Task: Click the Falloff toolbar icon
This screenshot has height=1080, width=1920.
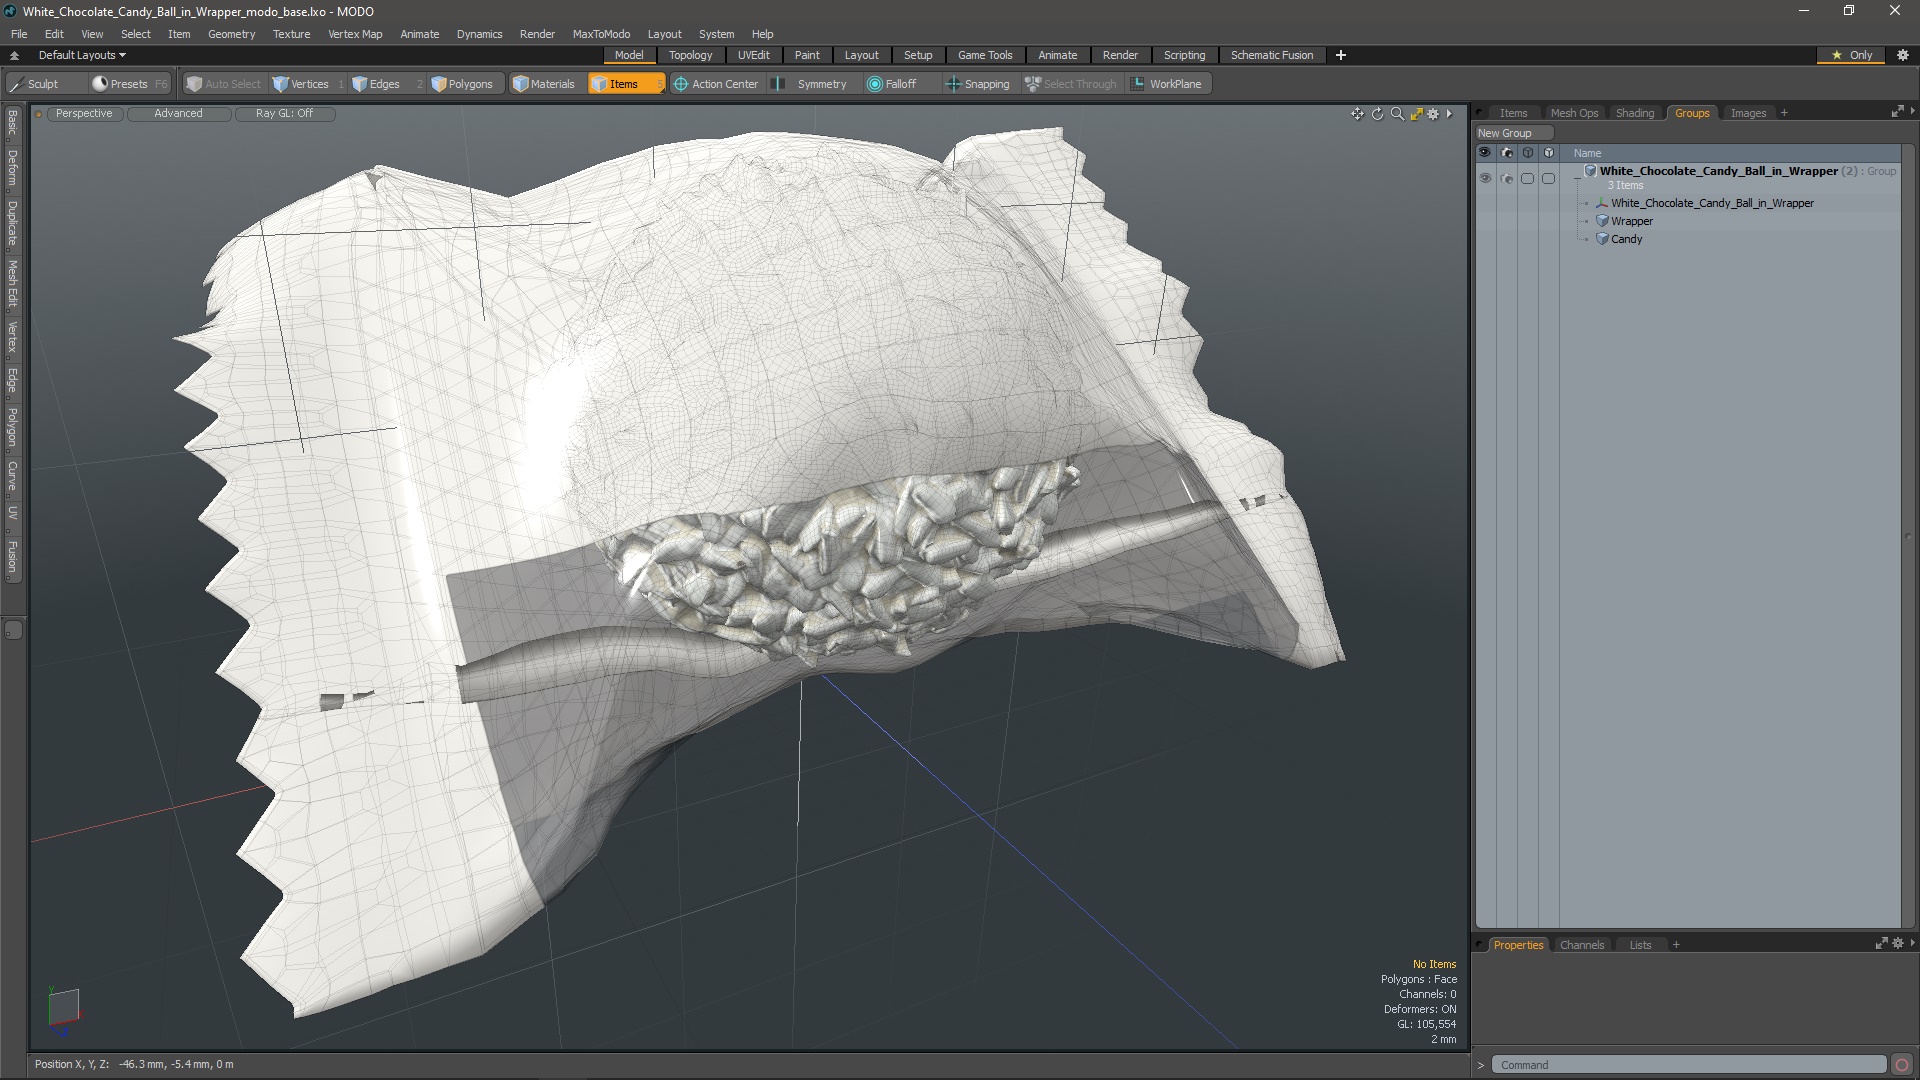Action: (x=891, y=84)
